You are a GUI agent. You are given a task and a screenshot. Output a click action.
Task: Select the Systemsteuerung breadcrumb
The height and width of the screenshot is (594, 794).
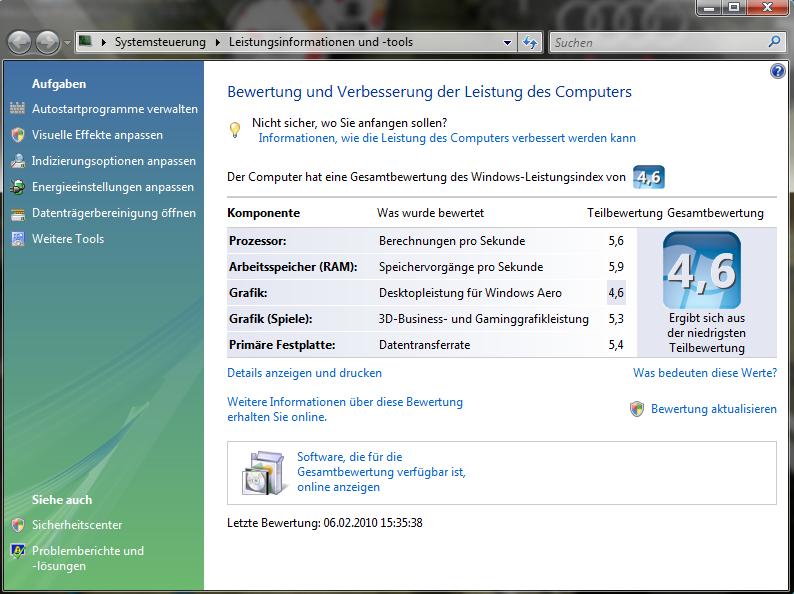coord(160,42)
